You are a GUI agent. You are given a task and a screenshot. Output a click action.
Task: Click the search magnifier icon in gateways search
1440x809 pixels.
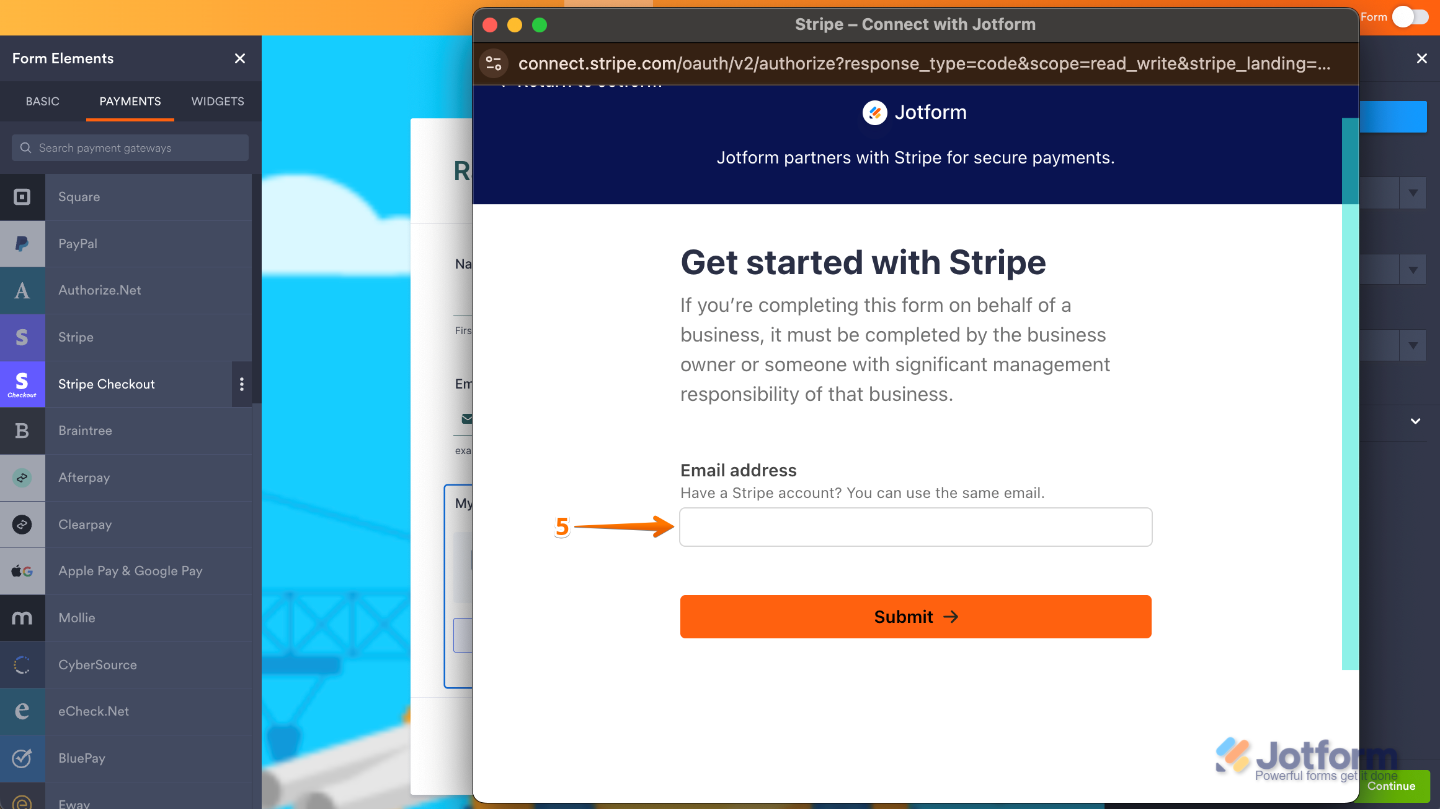click(x=25, y=148)
